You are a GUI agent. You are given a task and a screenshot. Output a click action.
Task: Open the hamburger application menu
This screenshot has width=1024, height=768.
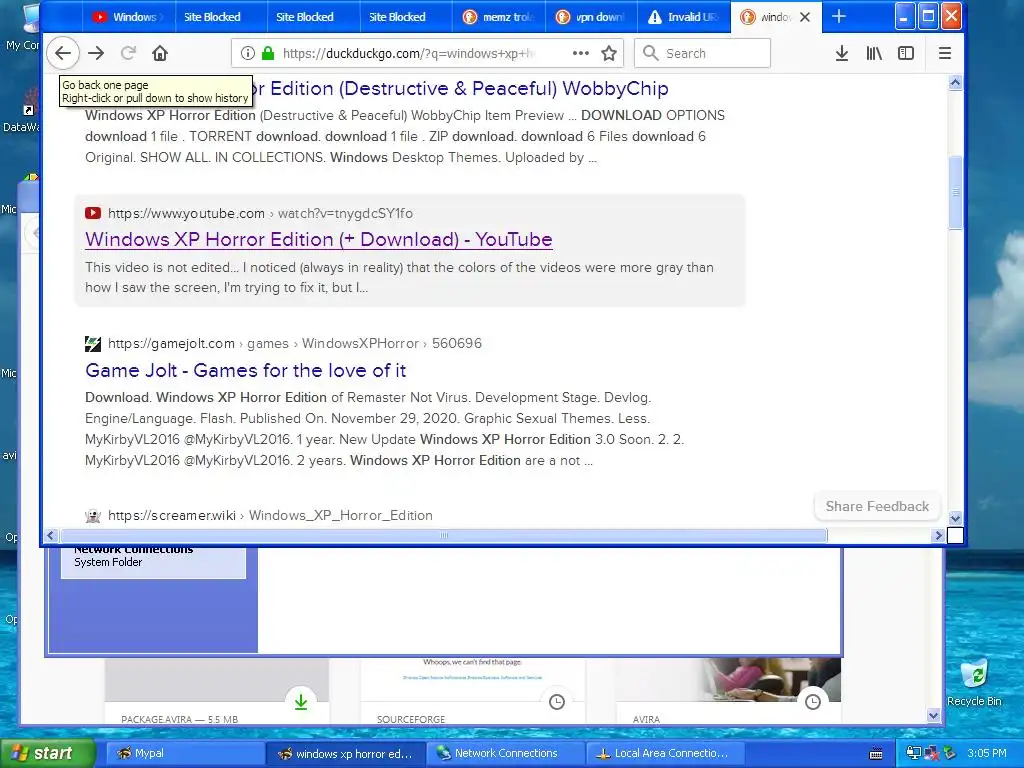point(944,54)
